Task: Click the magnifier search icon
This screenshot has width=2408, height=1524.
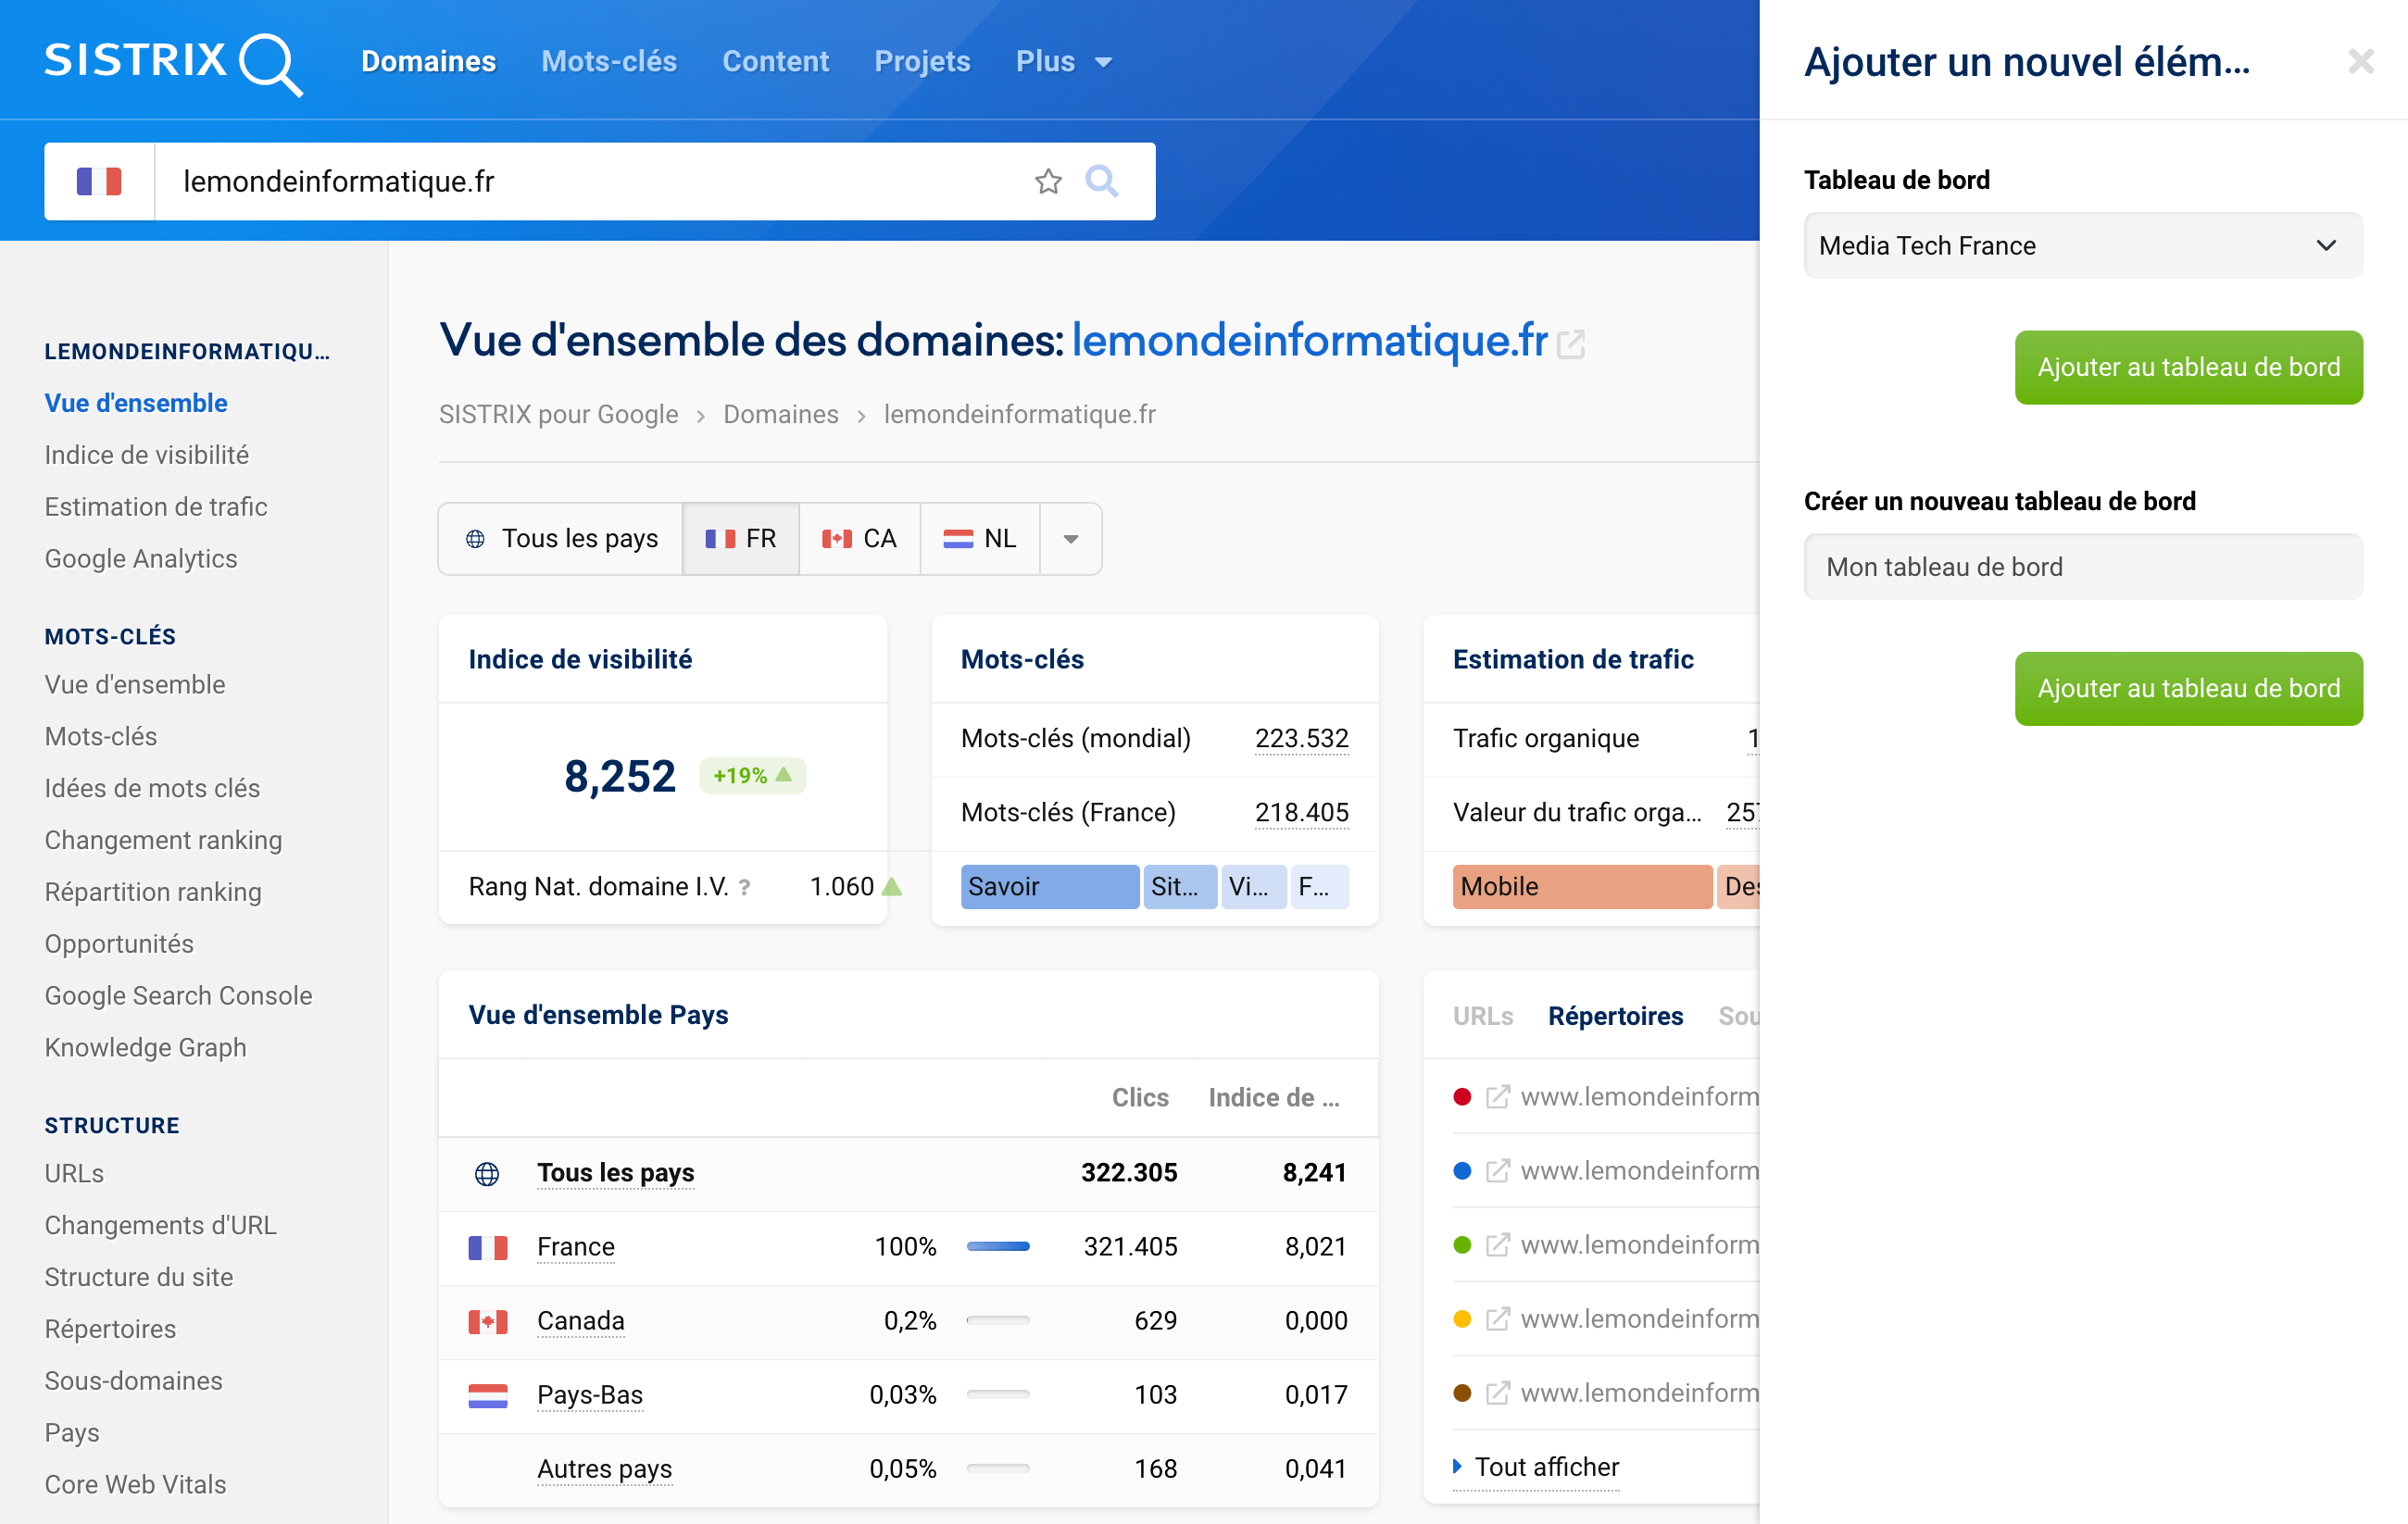Action: point(1101,181)
